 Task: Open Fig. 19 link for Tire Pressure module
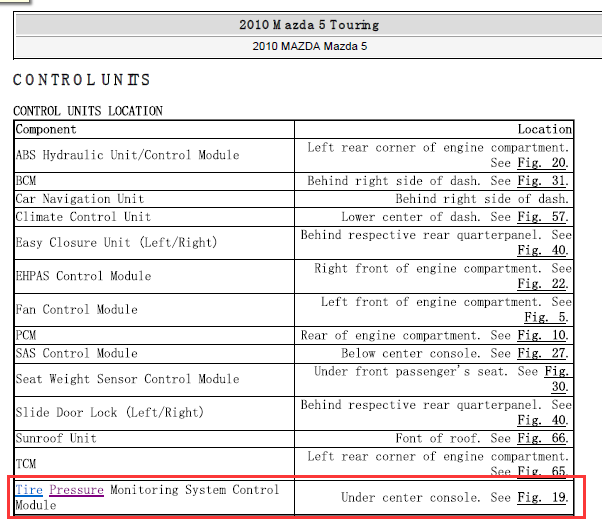pyautogui.click(x=542, y=498)
